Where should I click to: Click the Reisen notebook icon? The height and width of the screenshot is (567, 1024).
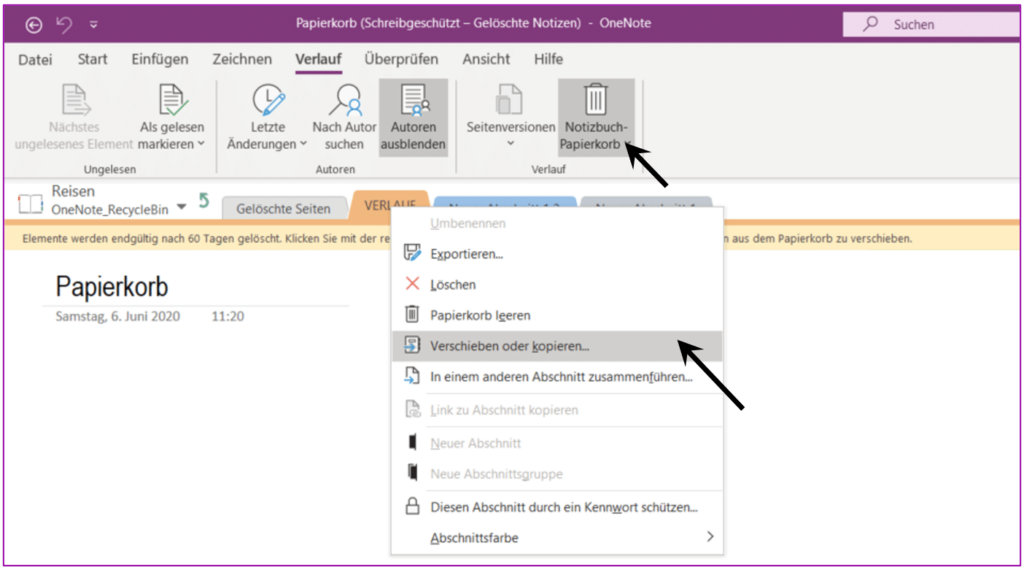(31, 204)
